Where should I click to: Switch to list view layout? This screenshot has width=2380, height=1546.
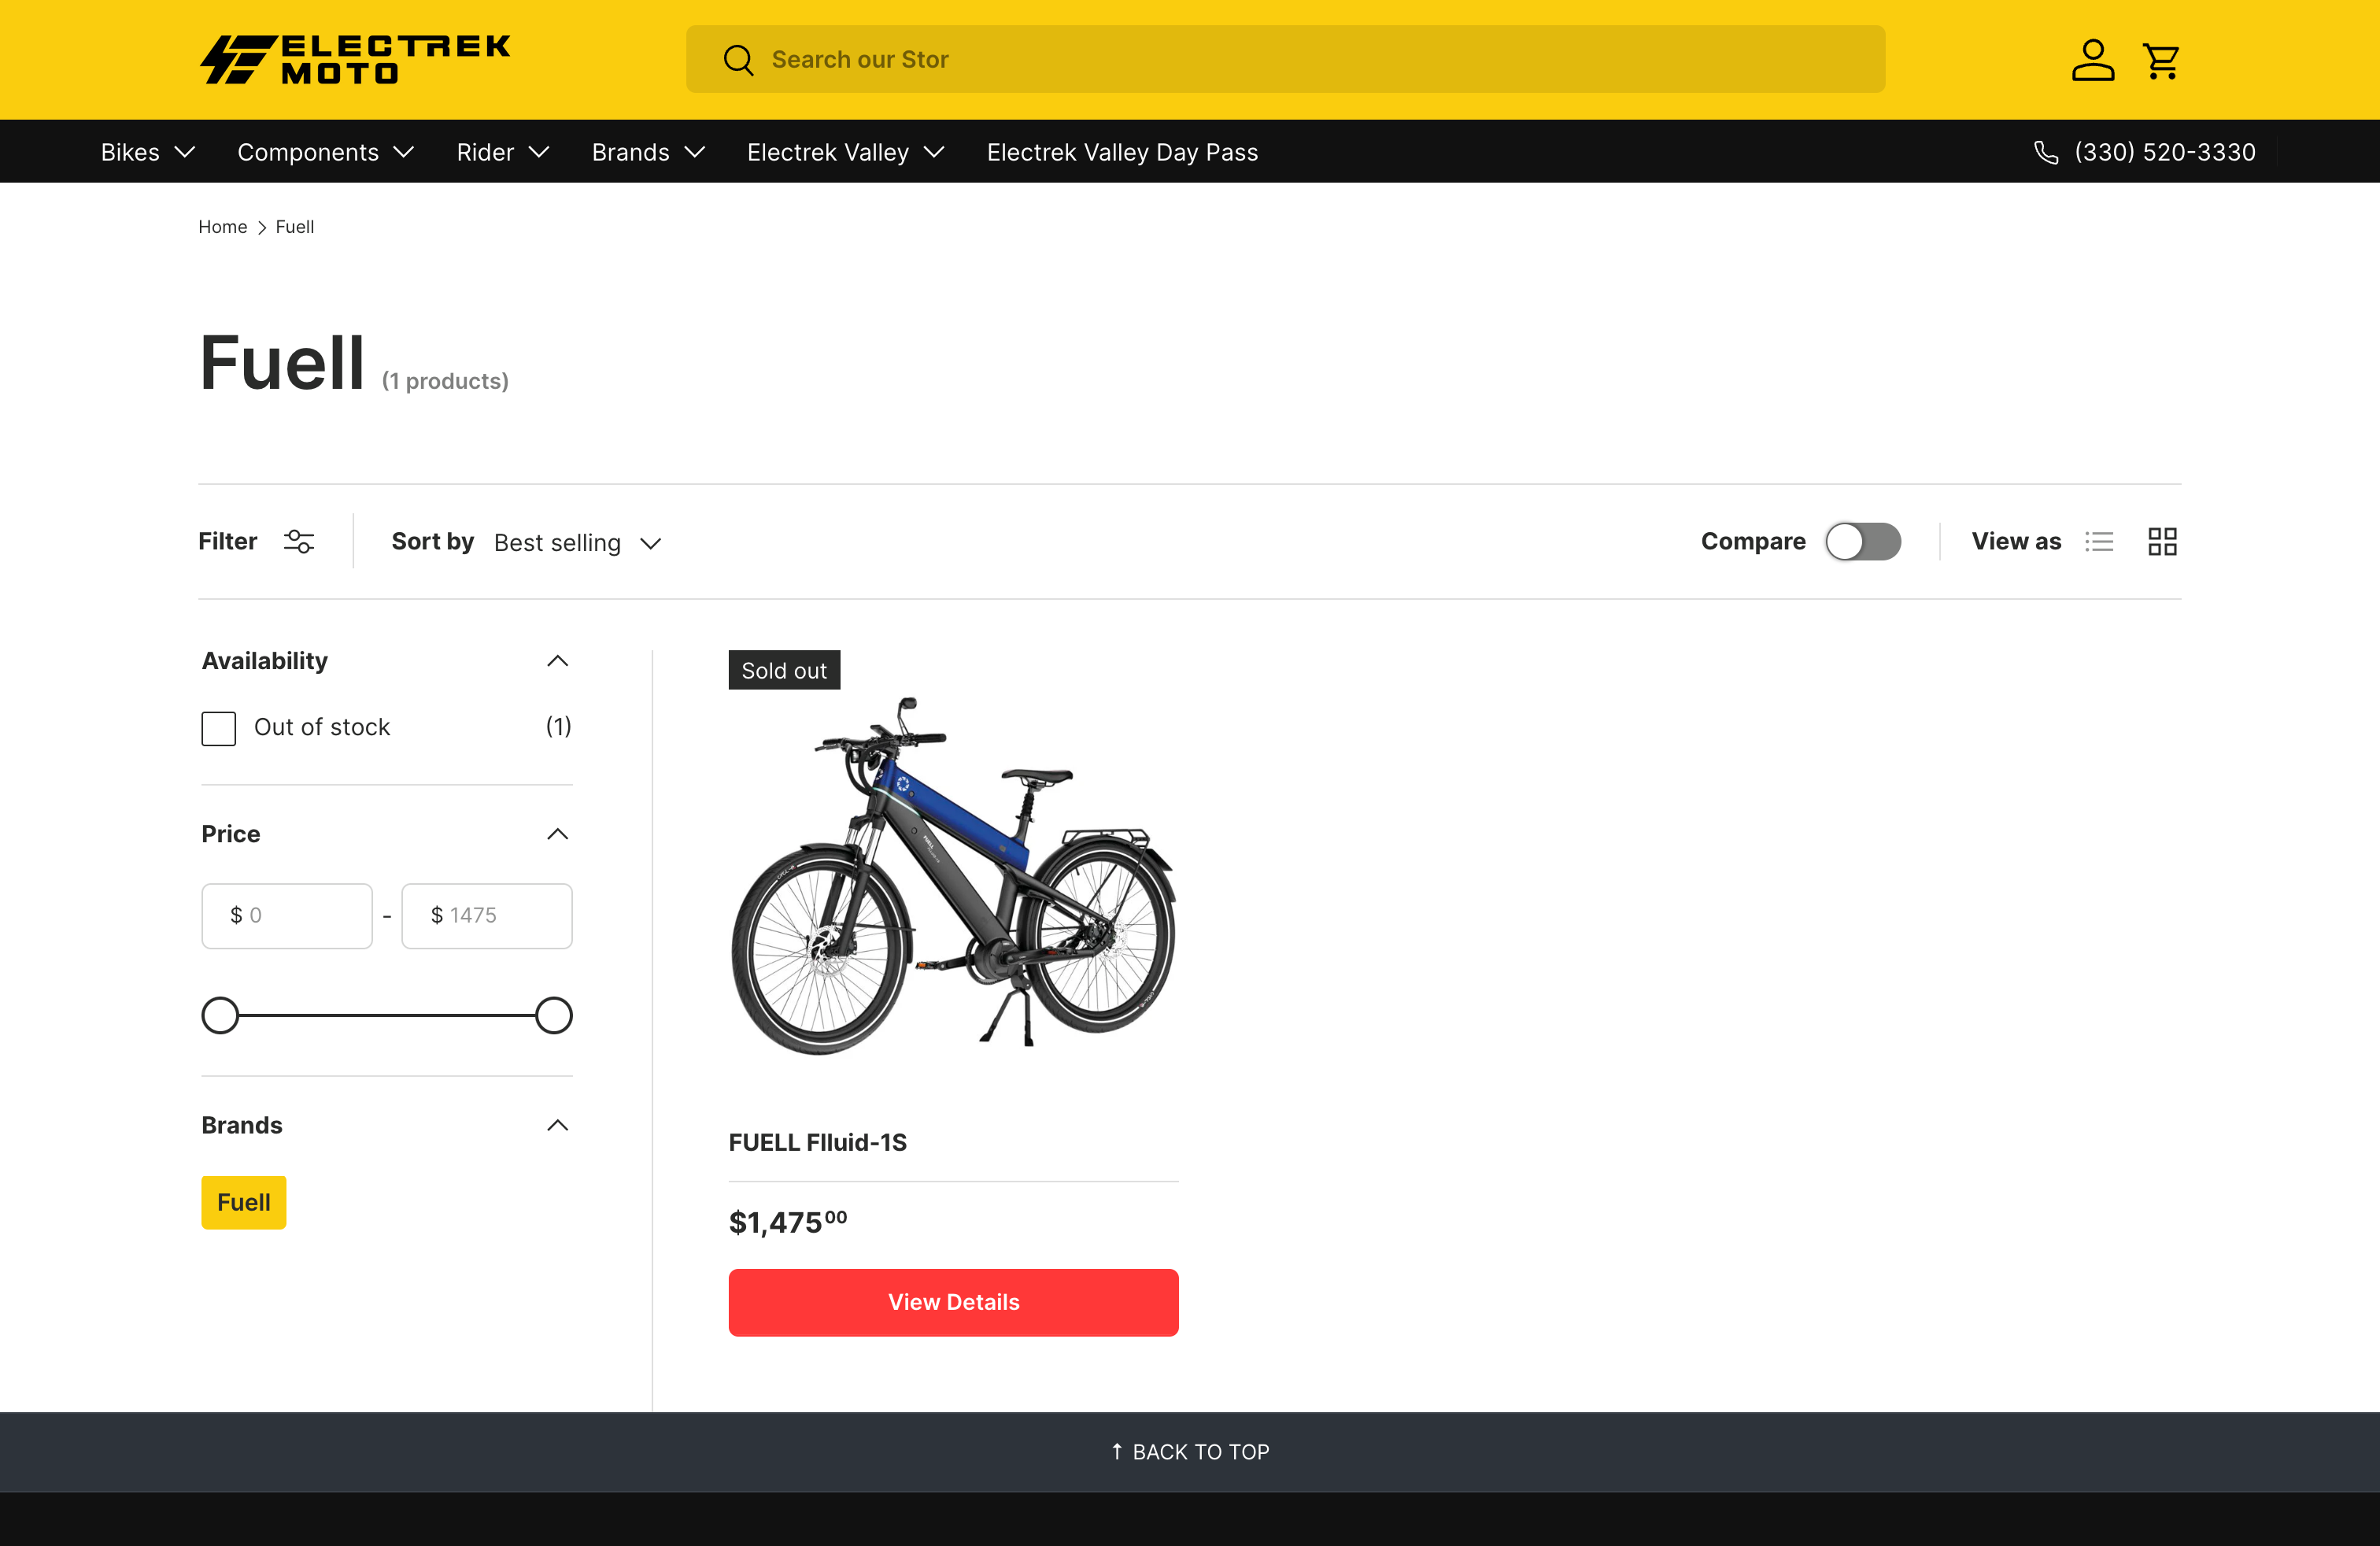coord(2100,541)
